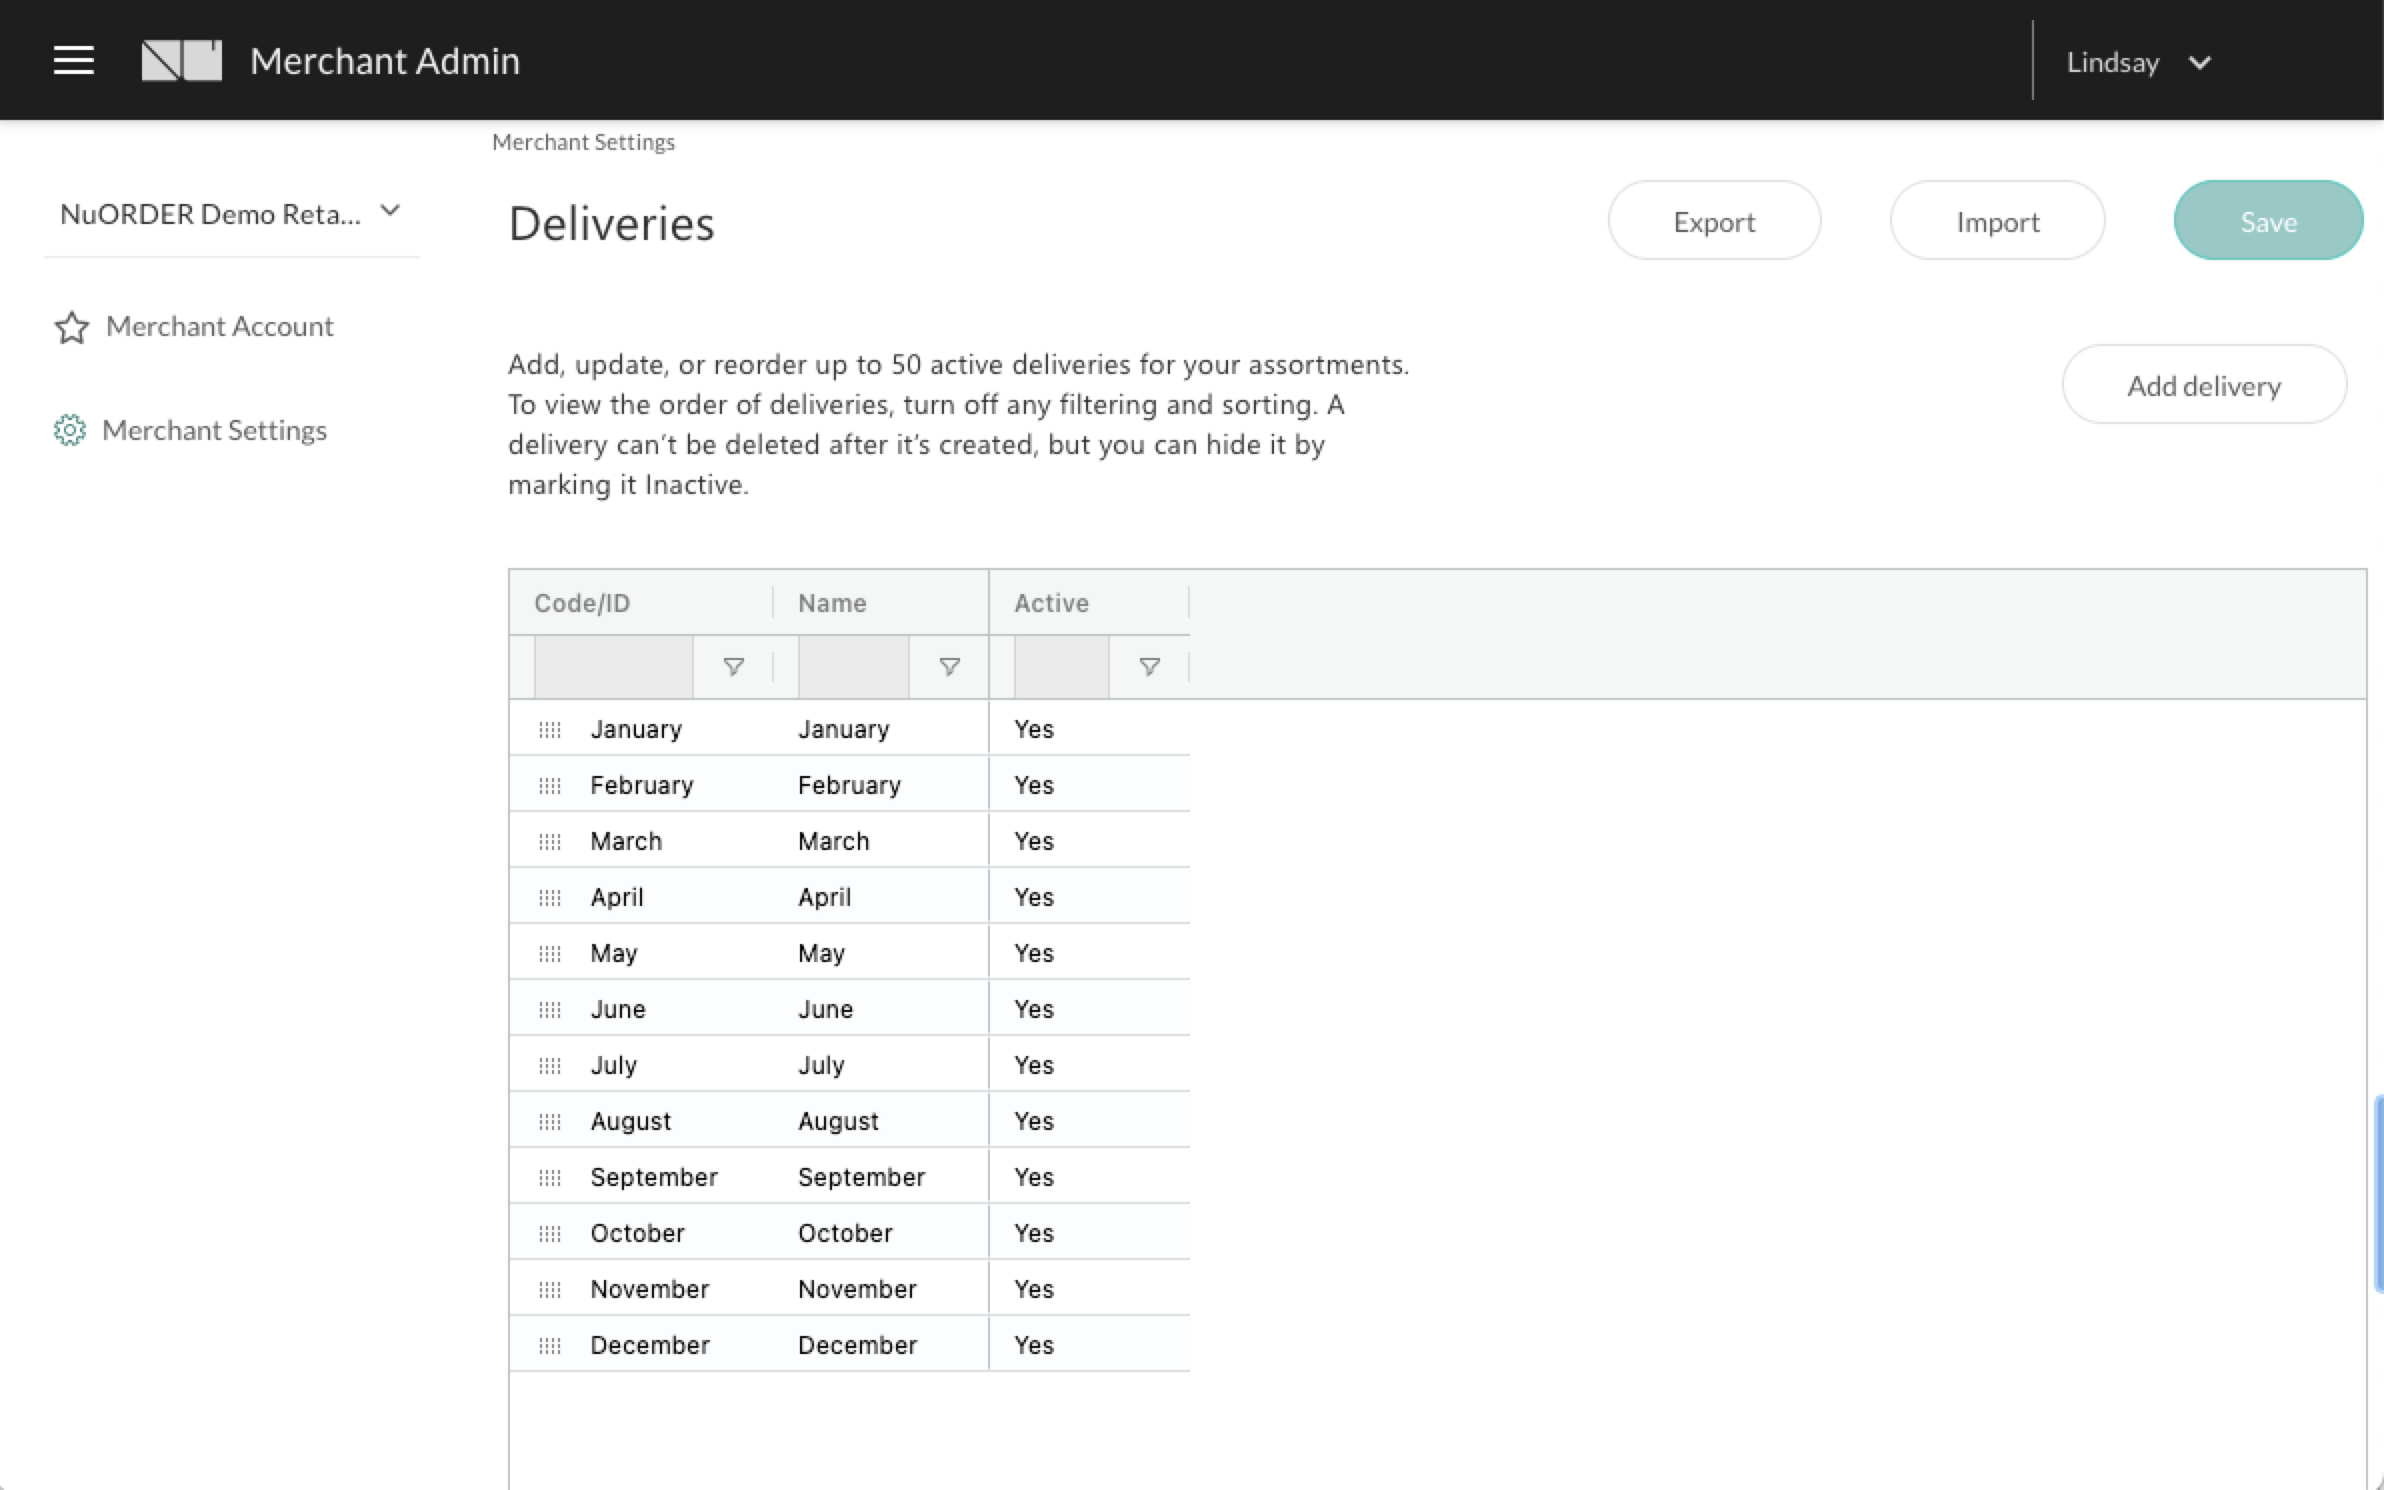Click the Name column filter funnel icon
Image resolution: width=2384 pixels, height=1490 pixels.
coord(949,666)
